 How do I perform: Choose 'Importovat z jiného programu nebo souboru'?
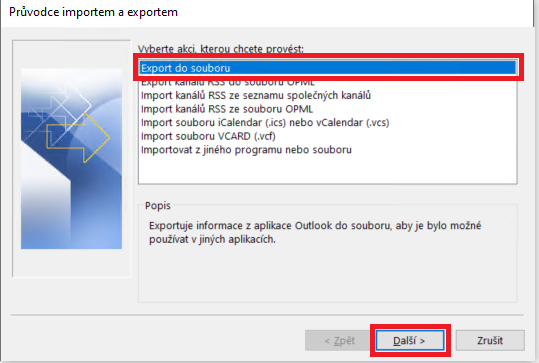click(x=246, y=150)
